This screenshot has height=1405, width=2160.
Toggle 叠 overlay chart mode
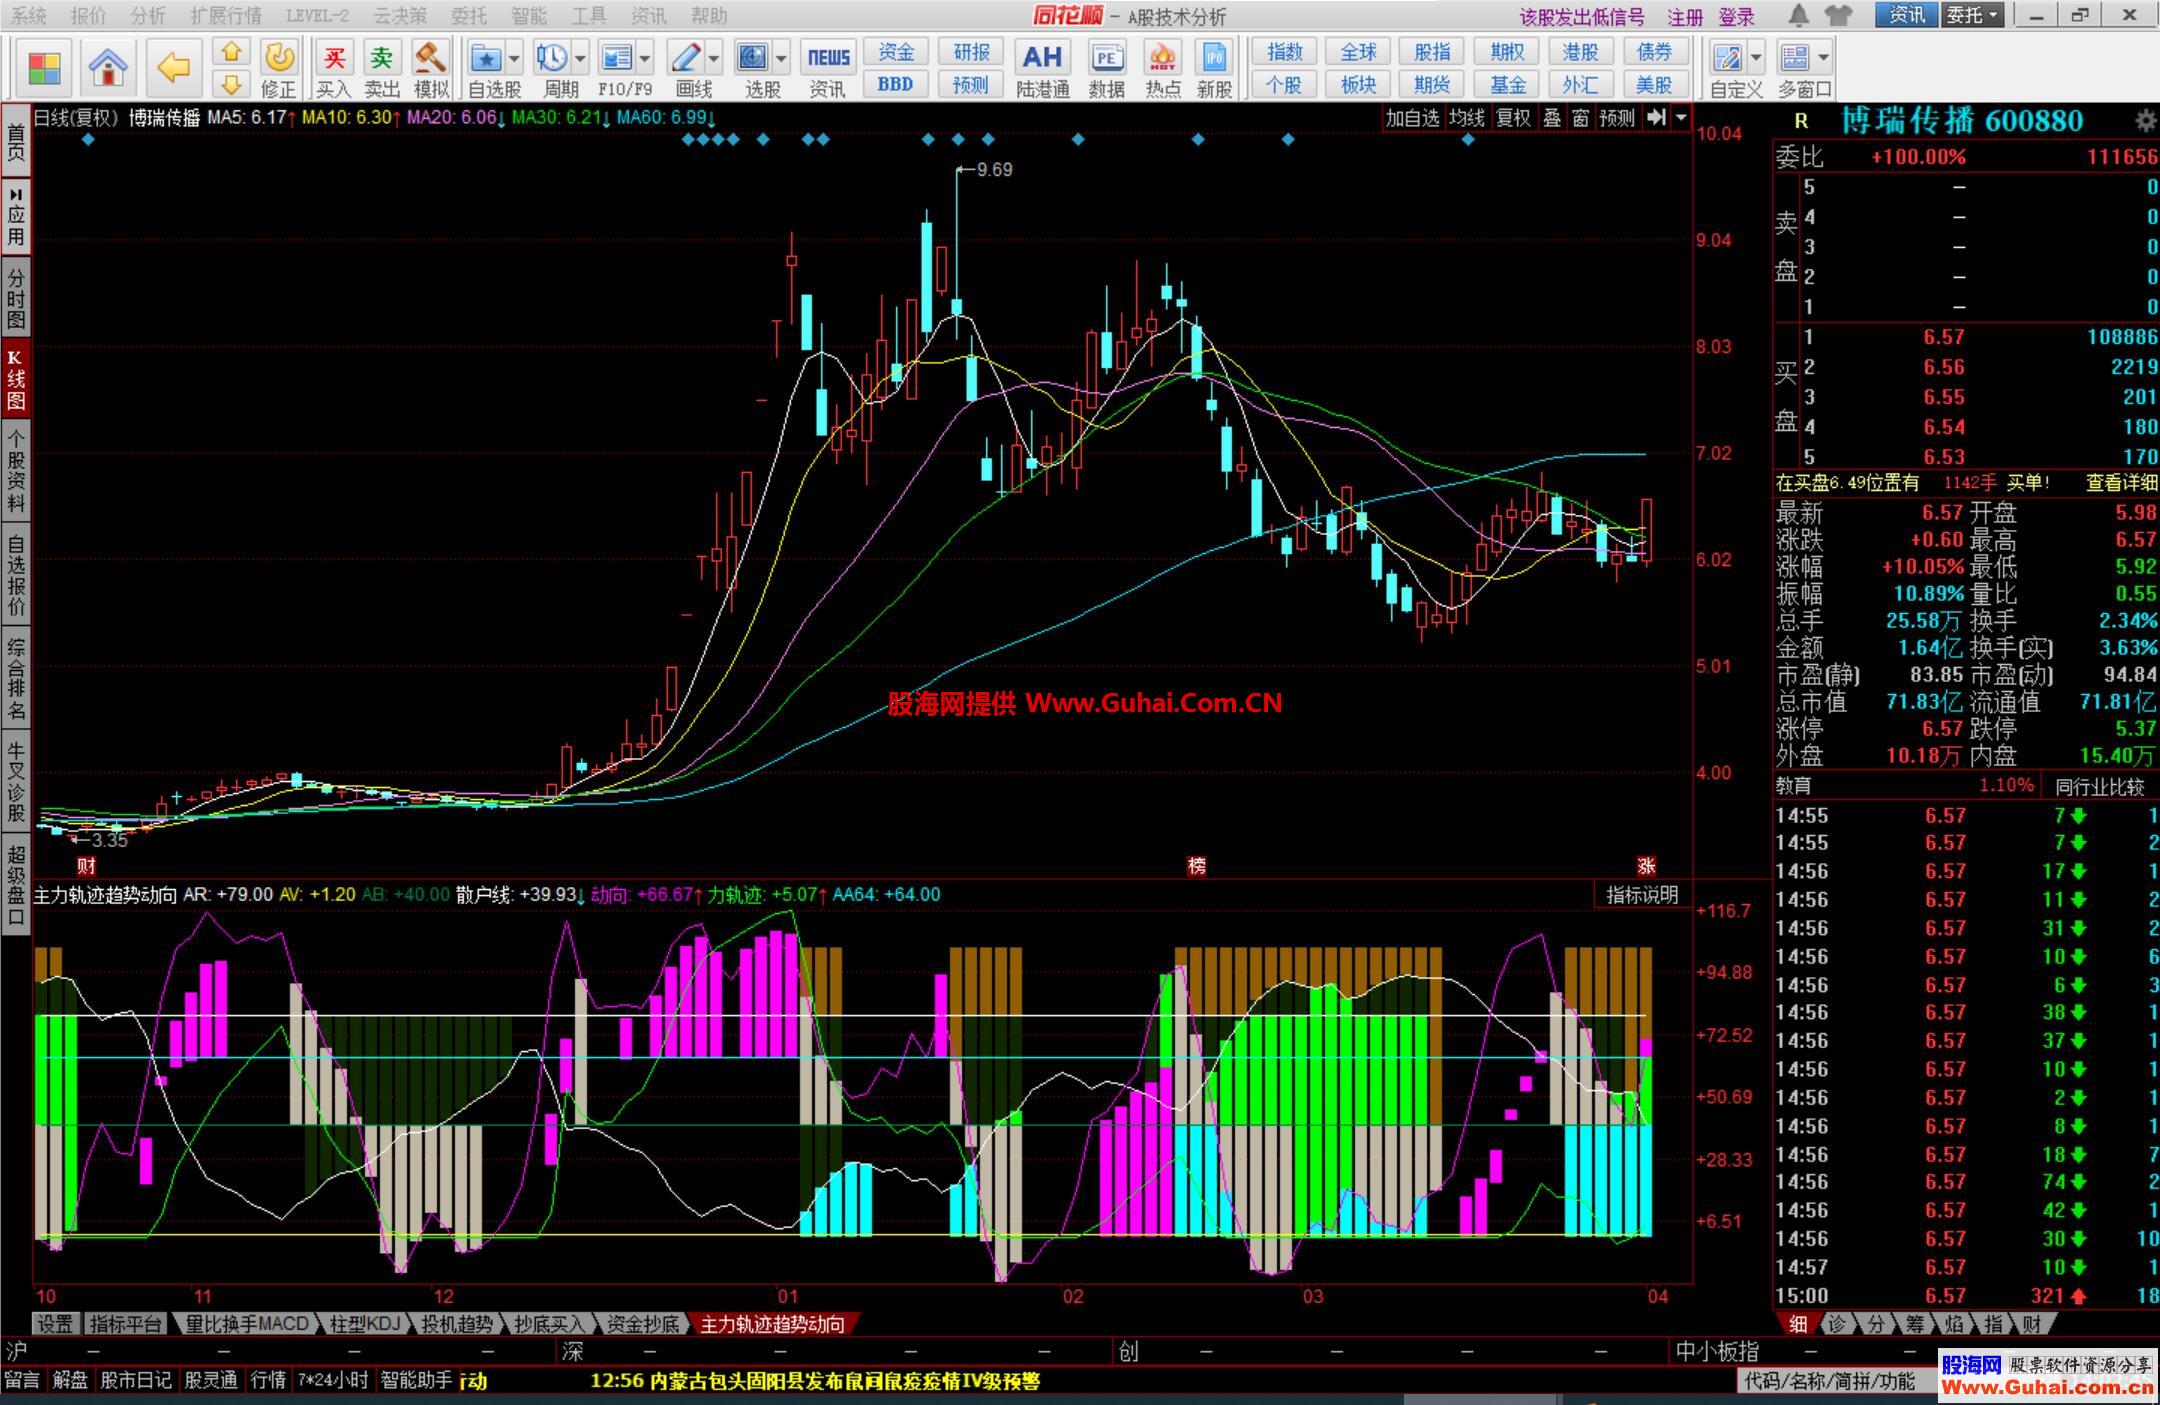point(1551,117)
